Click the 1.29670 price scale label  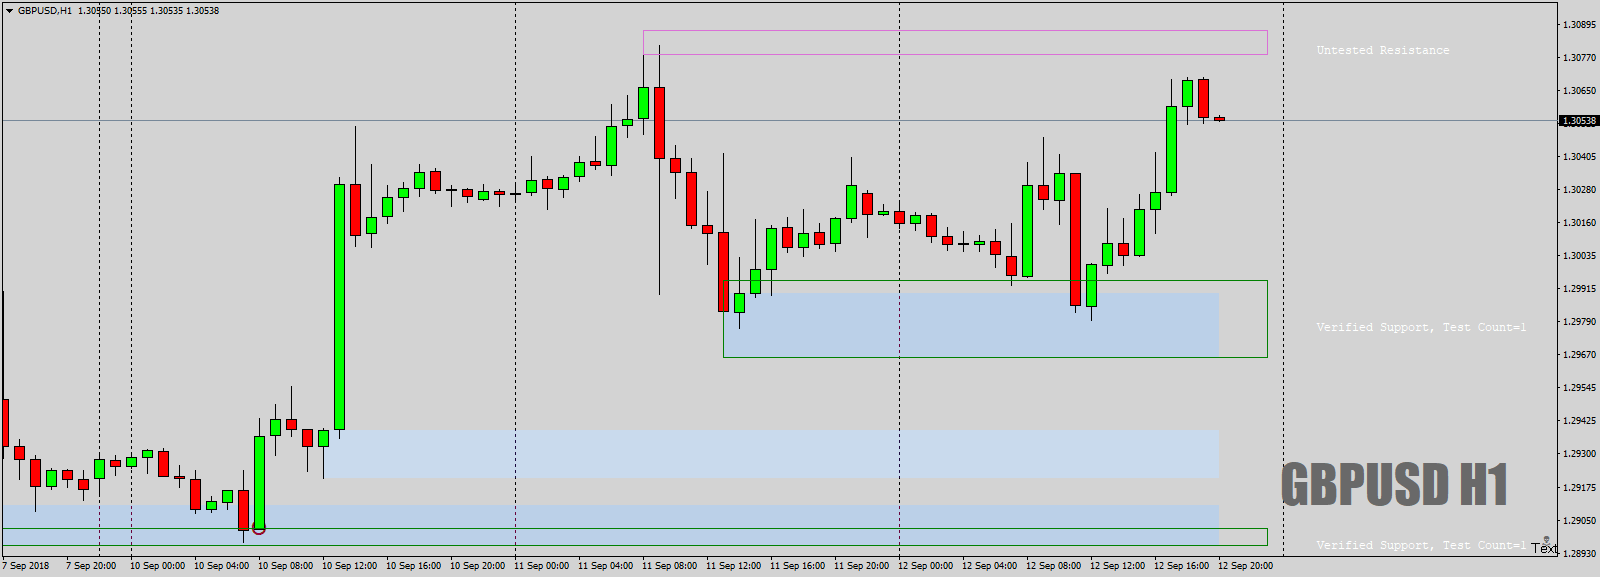1579,355
